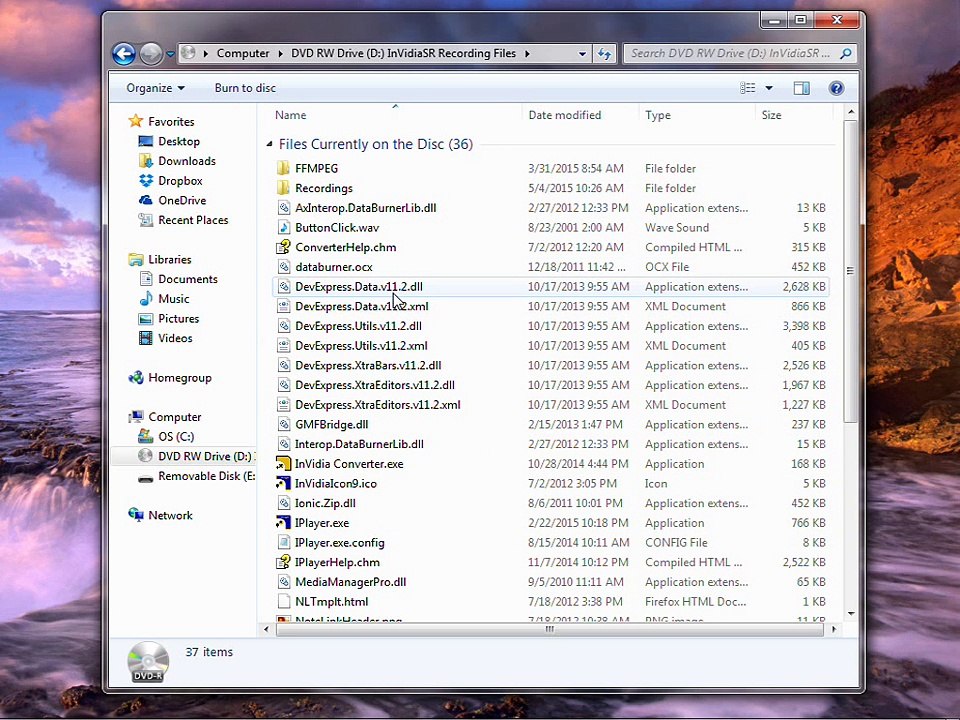Open the Organize menu
Viewport: 960px width, 720px height.
pos(155,88)
